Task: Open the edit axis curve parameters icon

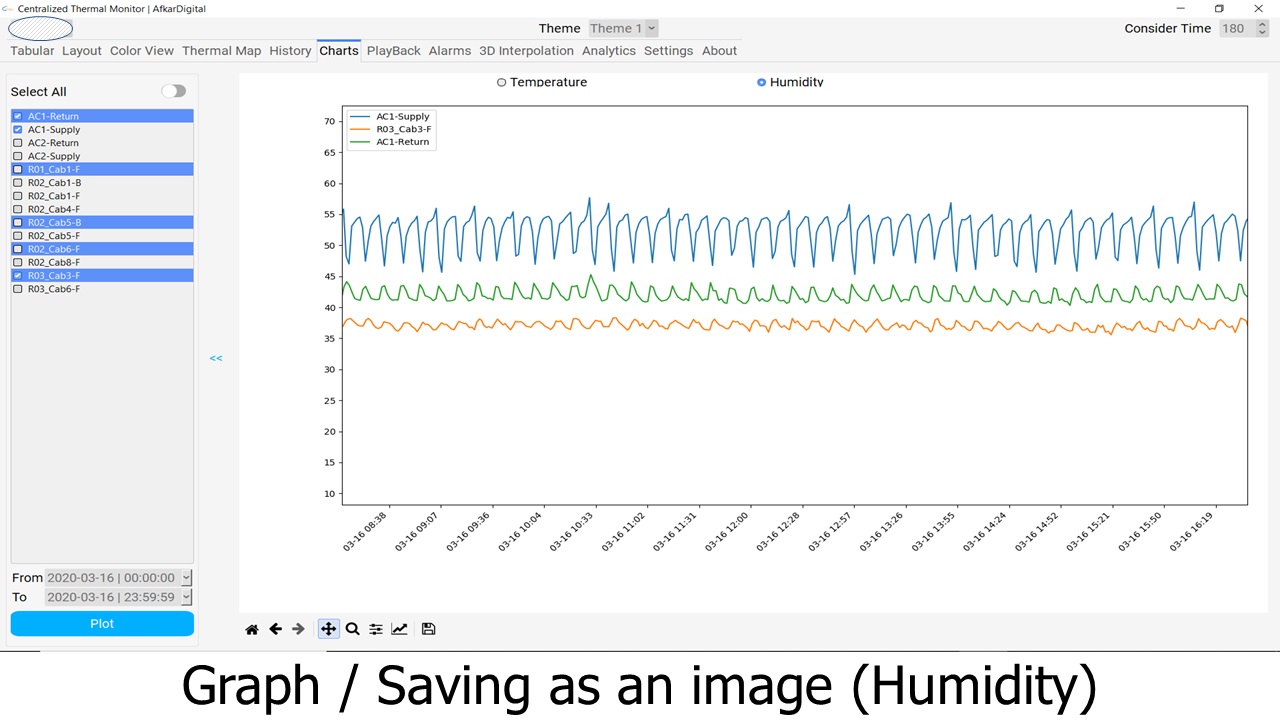Action: click(399, 629)
